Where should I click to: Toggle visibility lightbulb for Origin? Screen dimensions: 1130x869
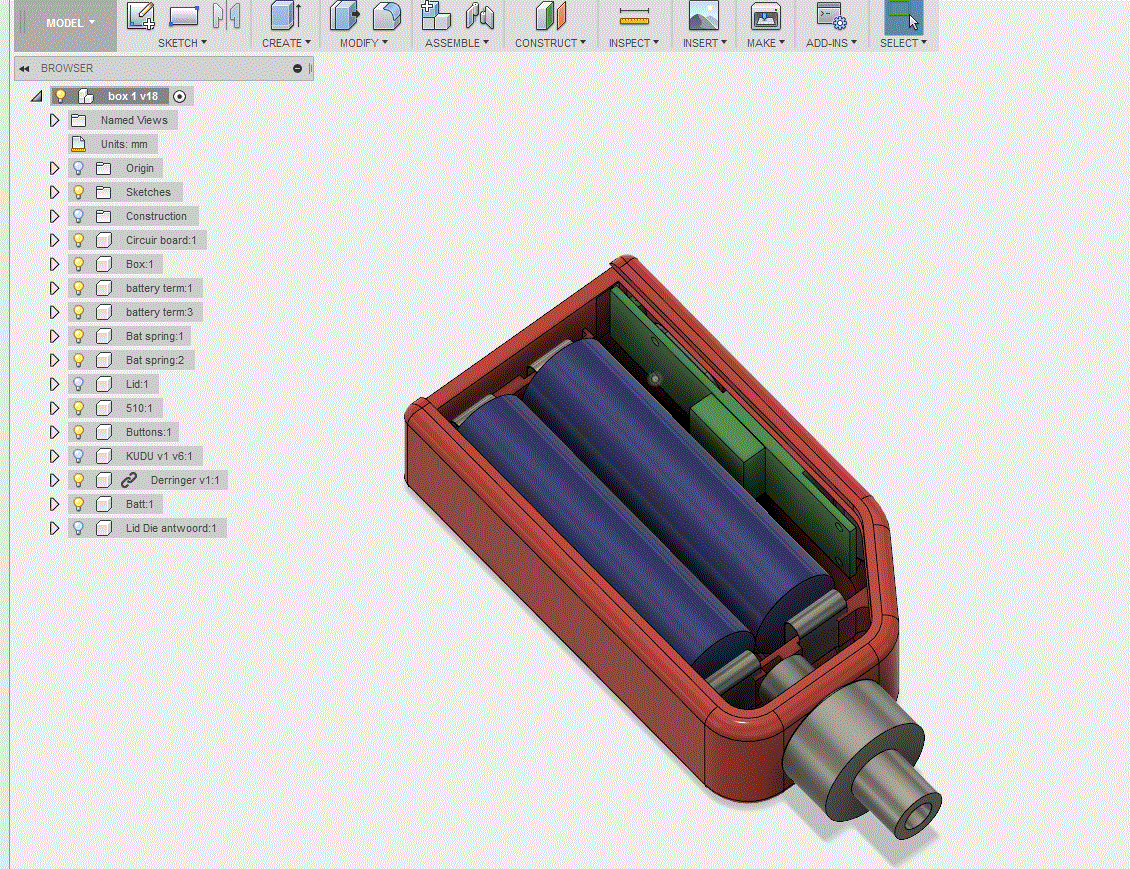pyautogui.click(x=79, y=168)
